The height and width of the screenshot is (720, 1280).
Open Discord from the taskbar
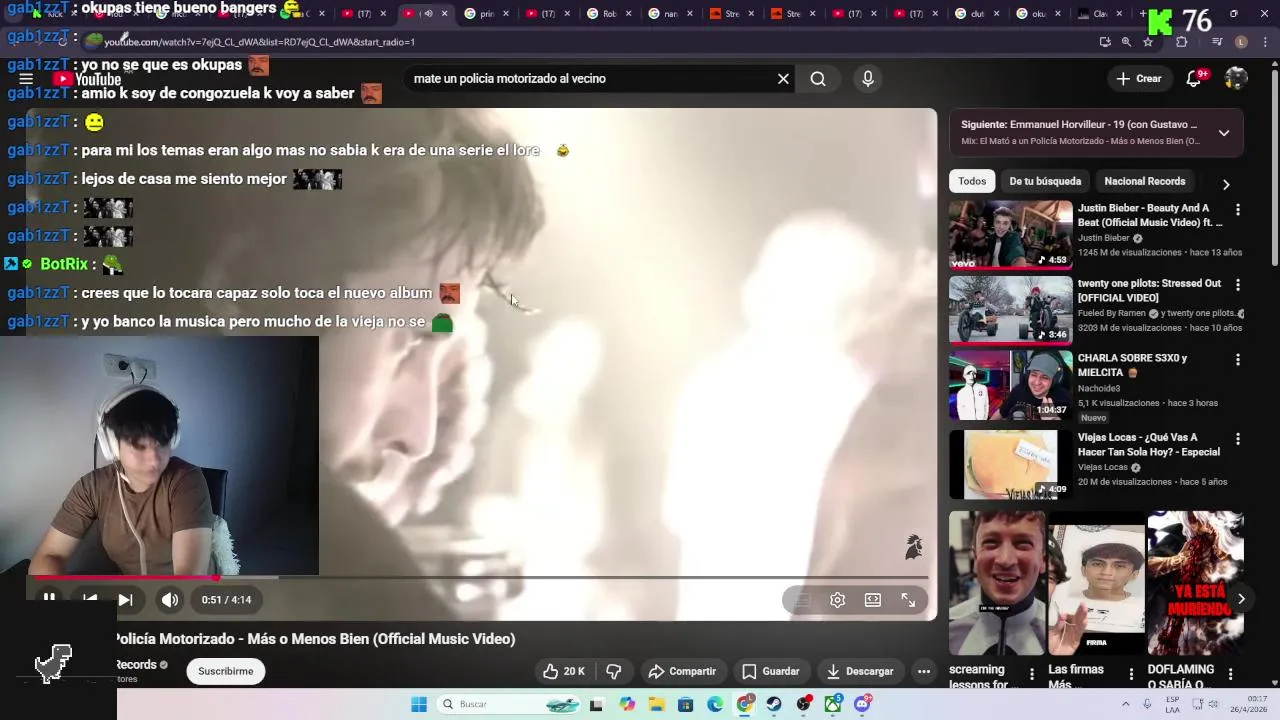862,704
